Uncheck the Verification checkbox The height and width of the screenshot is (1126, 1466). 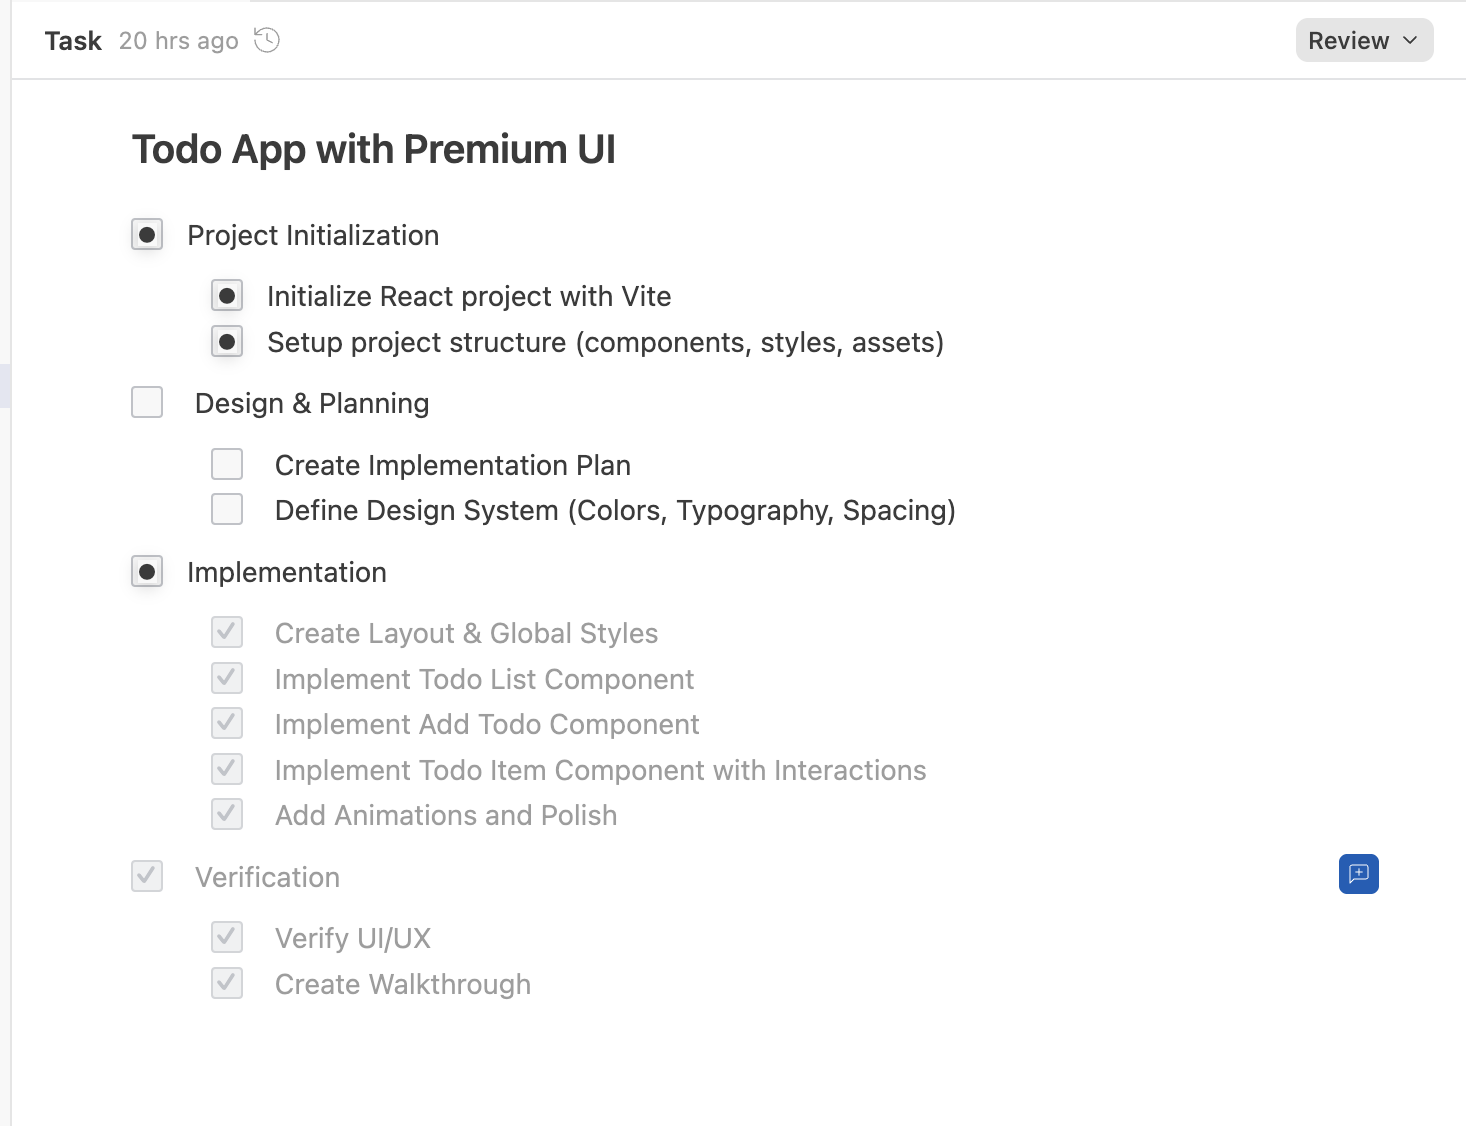click(x=147, y=876)
